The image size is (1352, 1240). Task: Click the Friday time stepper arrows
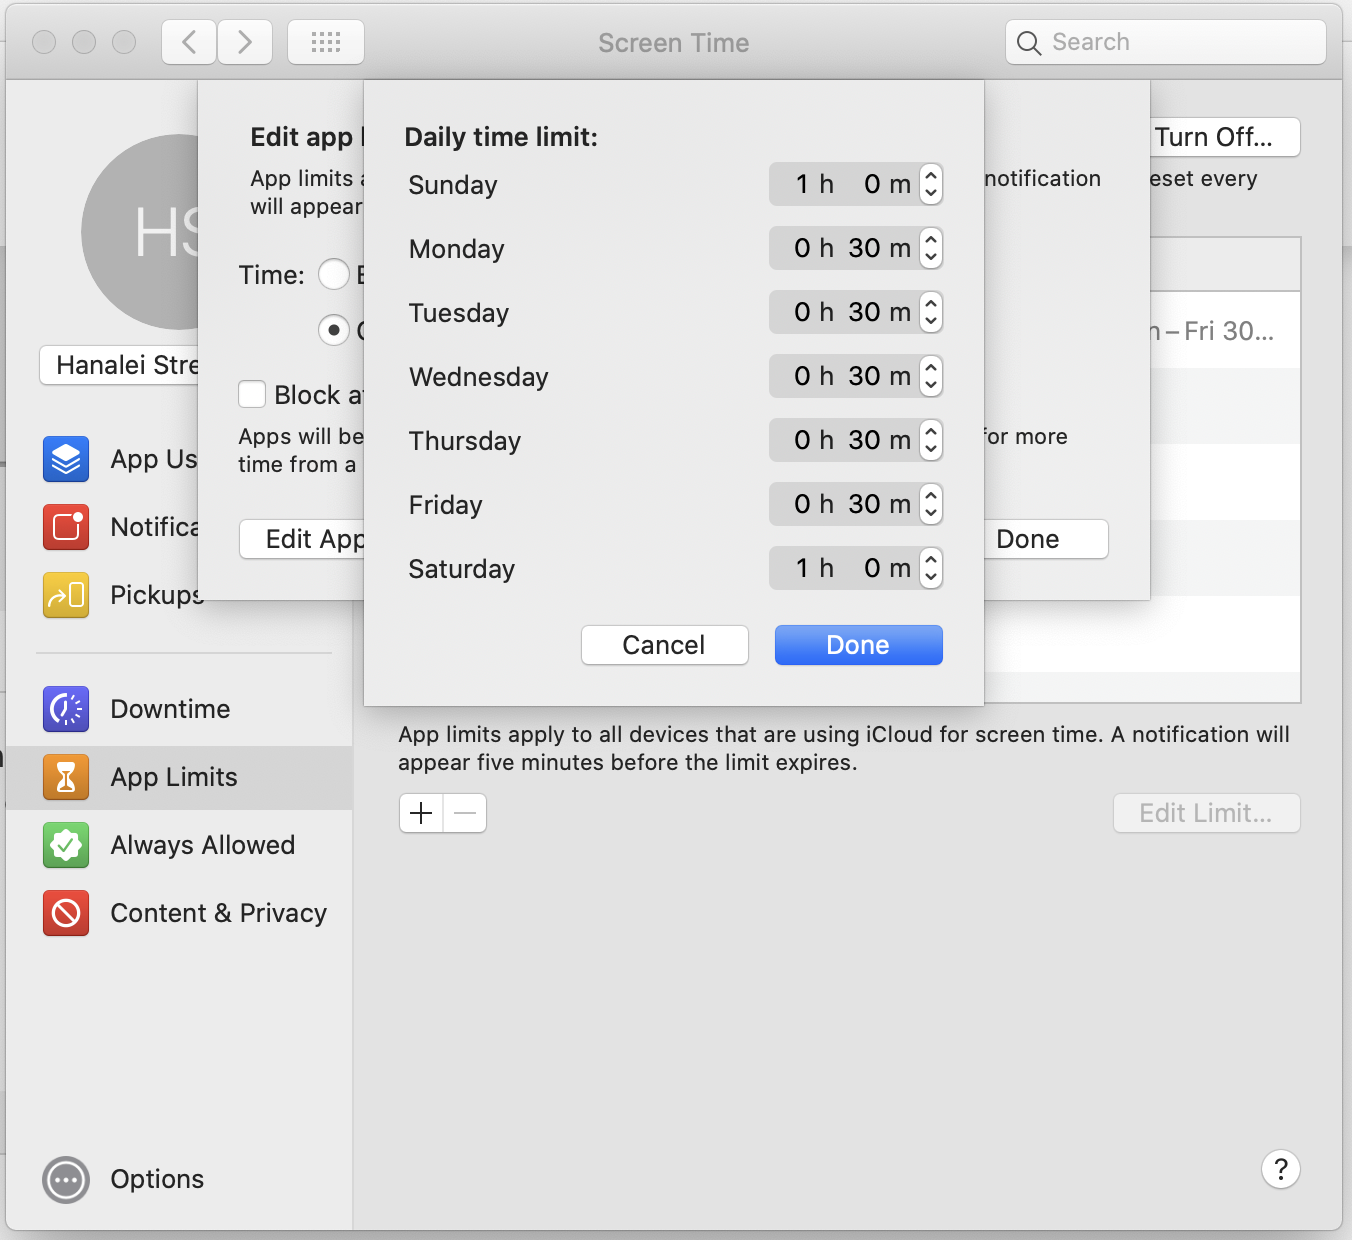coord(931,504)
